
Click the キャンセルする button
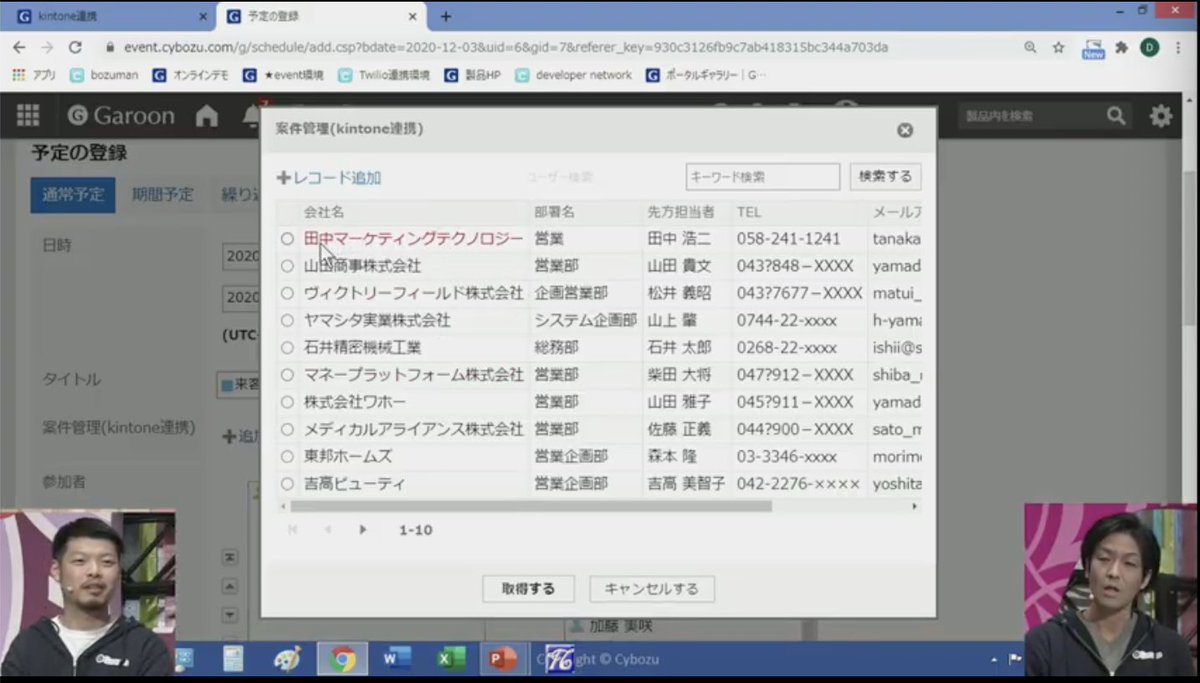coord(652,589)
